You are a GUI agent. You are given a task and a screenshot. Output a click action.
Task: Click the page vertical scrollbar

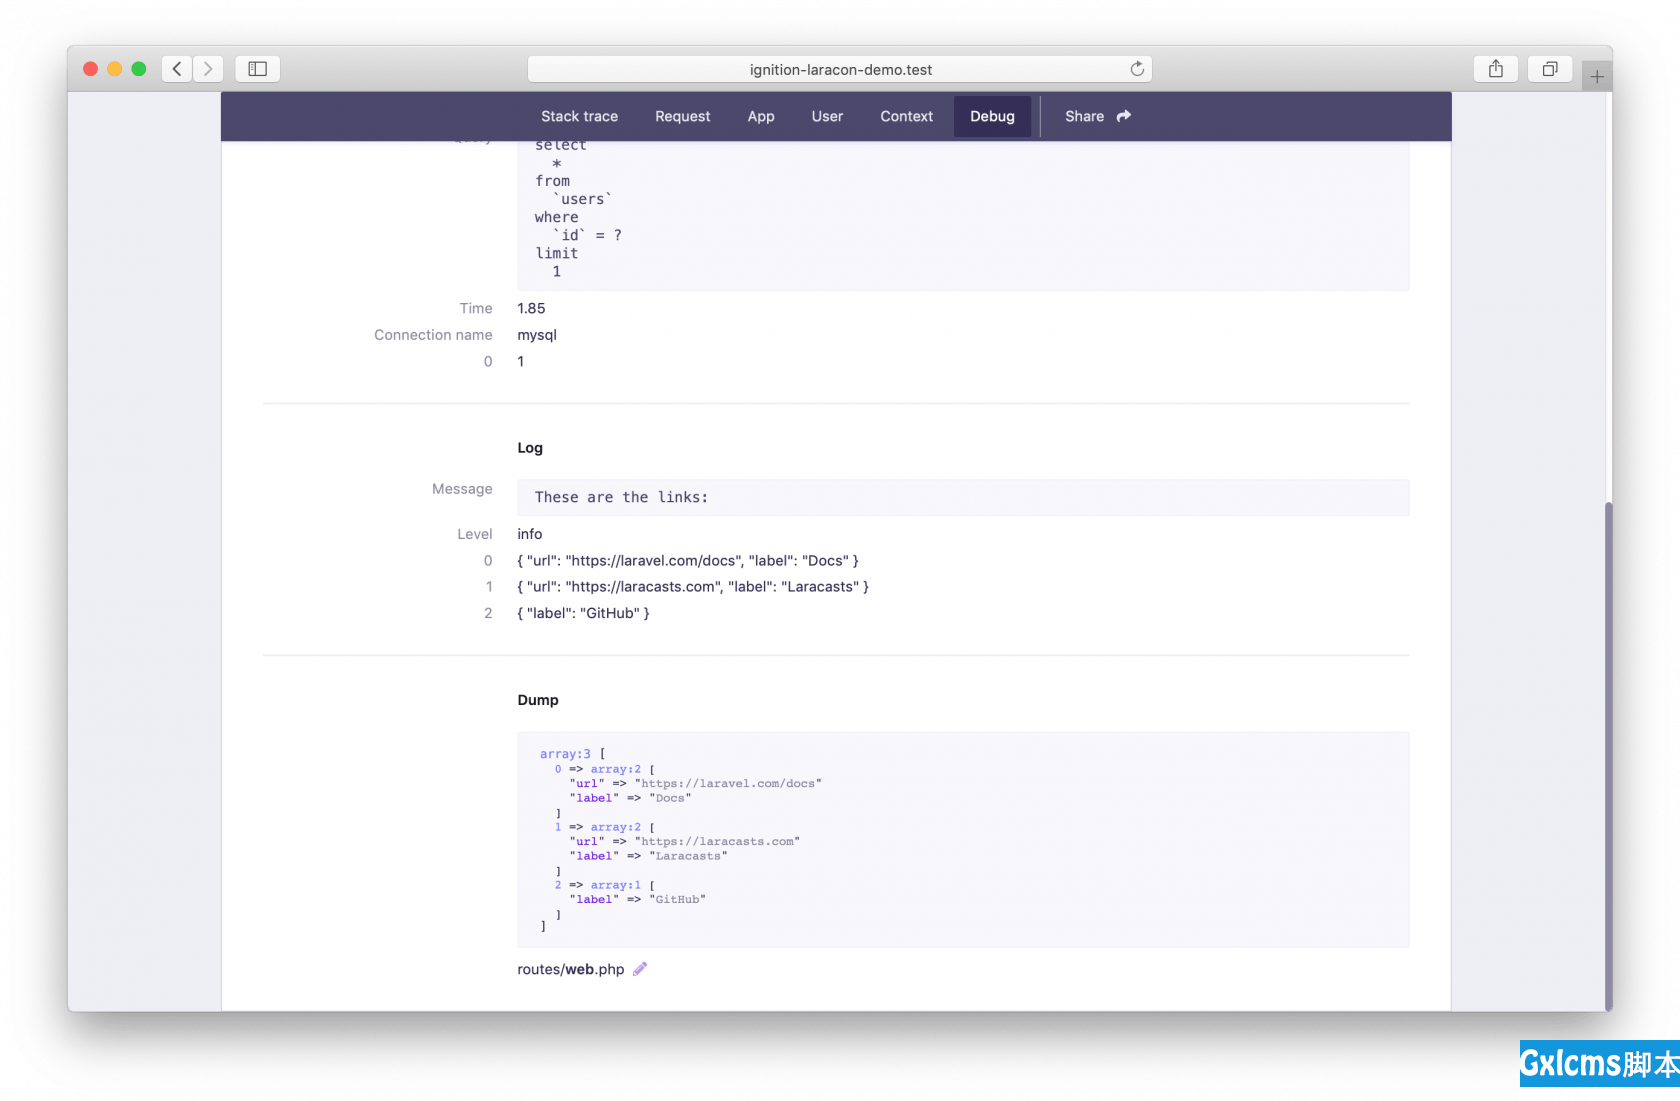[1608, 750]
